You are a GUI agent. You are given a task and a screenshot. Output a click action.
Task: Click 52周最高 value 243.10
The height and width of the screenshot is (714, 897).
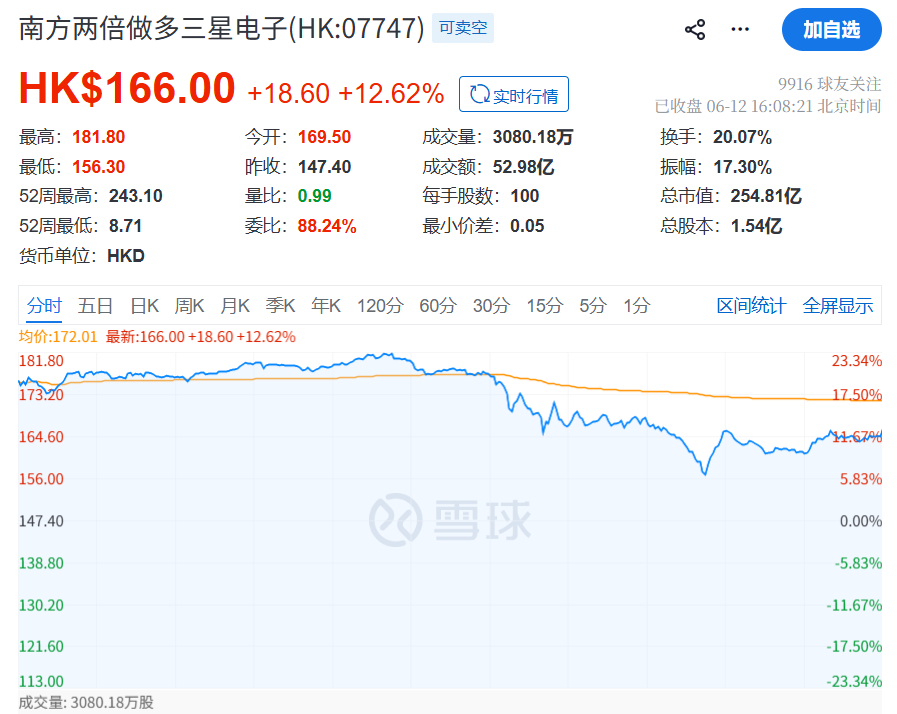pyautogui.click(x=136, y=196)
